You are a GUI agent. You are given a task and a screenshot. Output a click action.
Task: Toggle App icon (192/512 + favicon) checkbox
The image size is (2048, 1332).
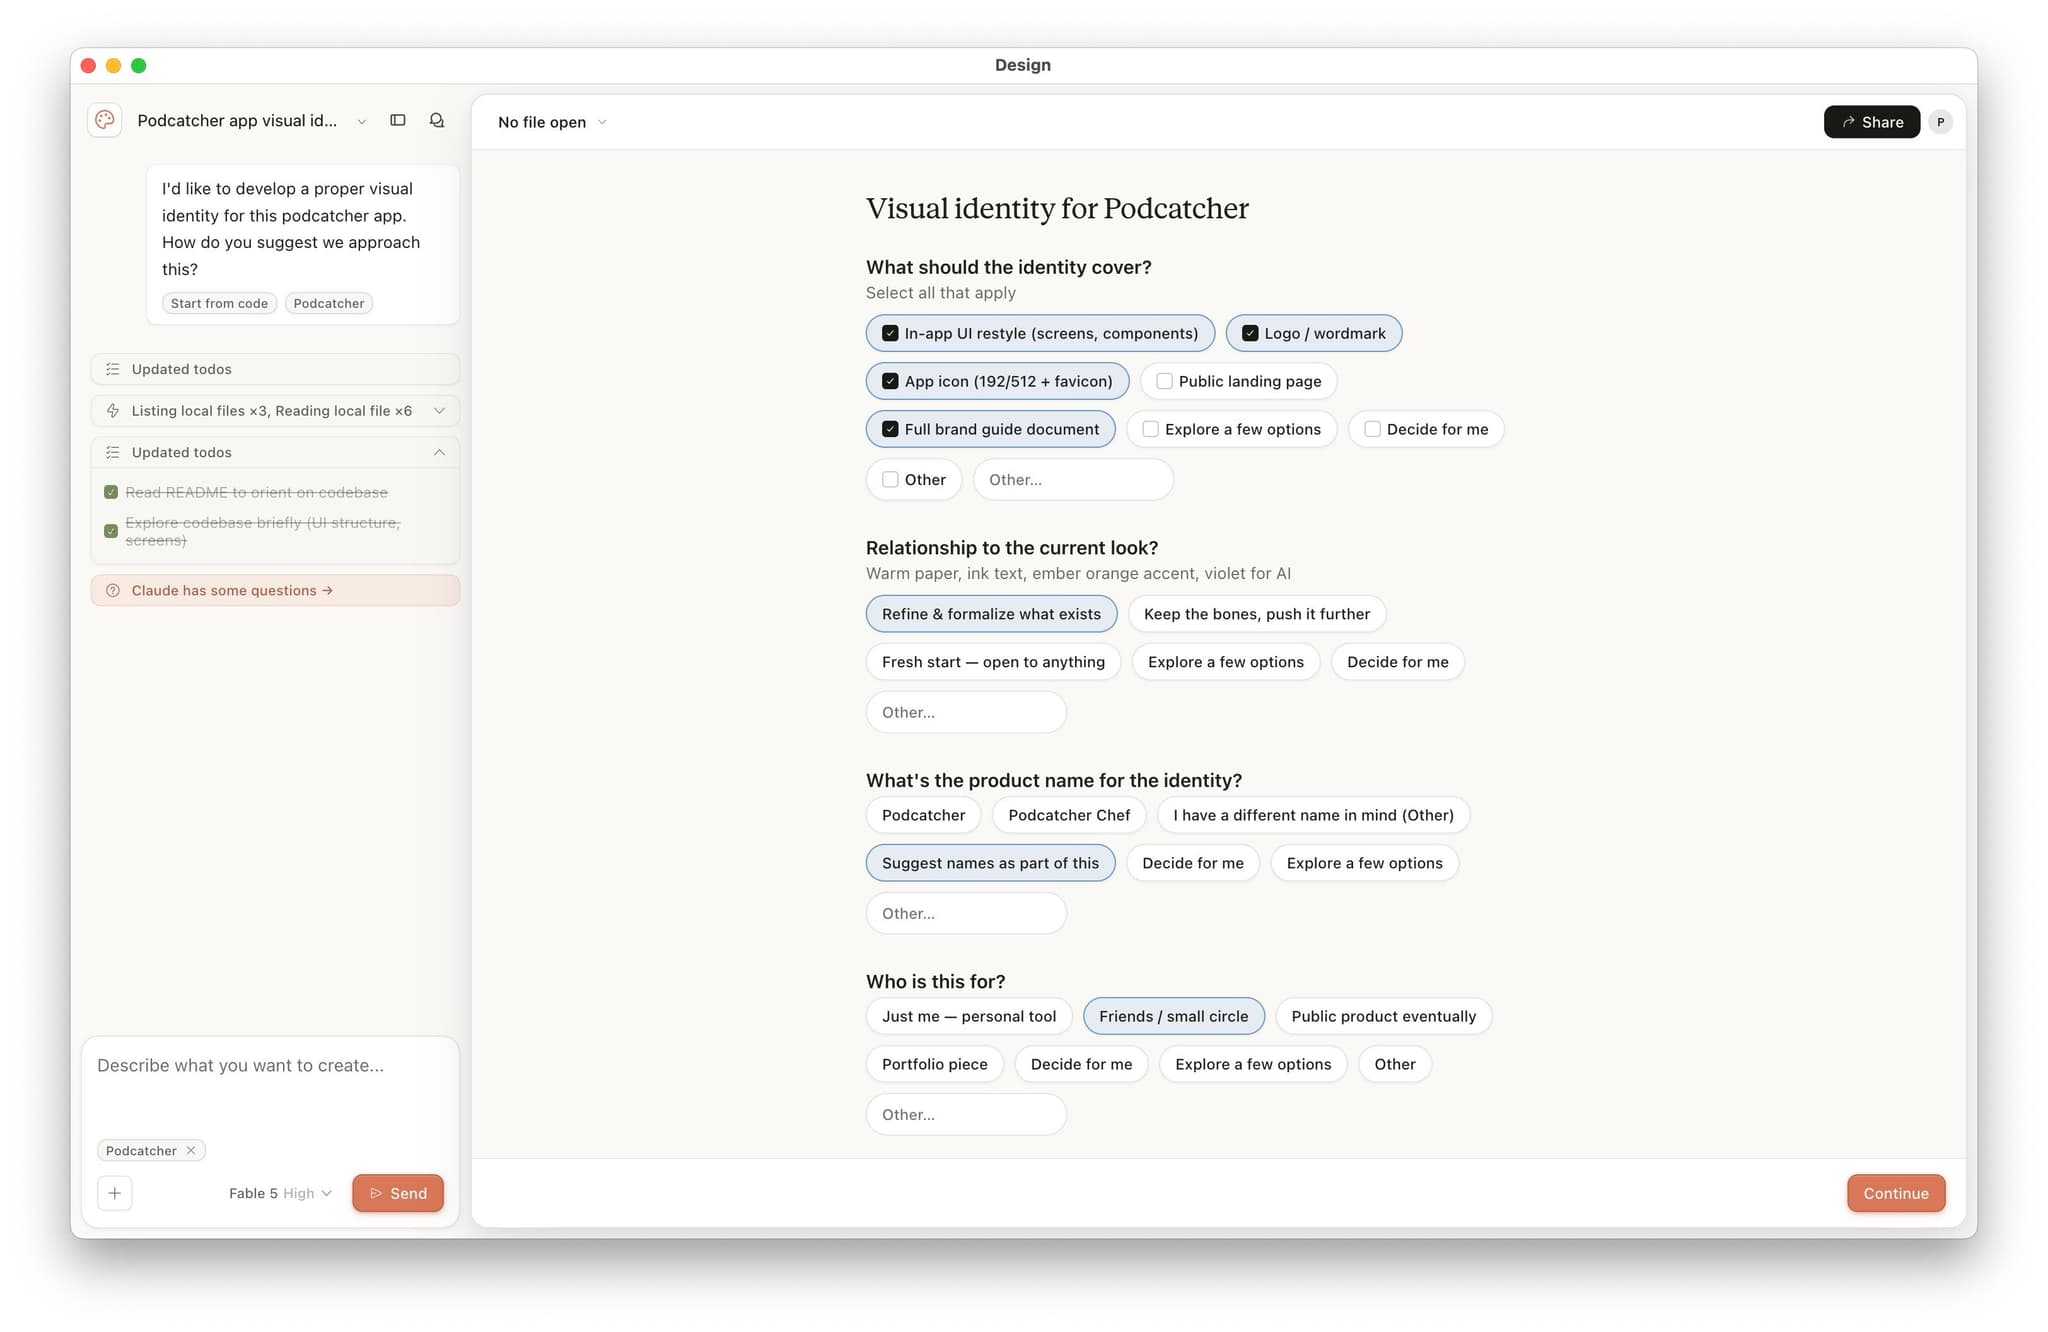click(x=890, y=382)
